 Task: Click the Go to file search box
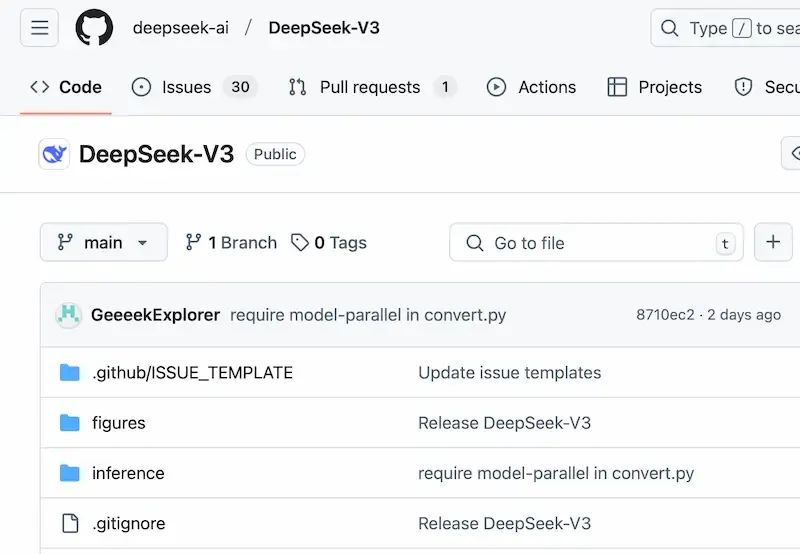pyautogui.click(x=596, y=242)
